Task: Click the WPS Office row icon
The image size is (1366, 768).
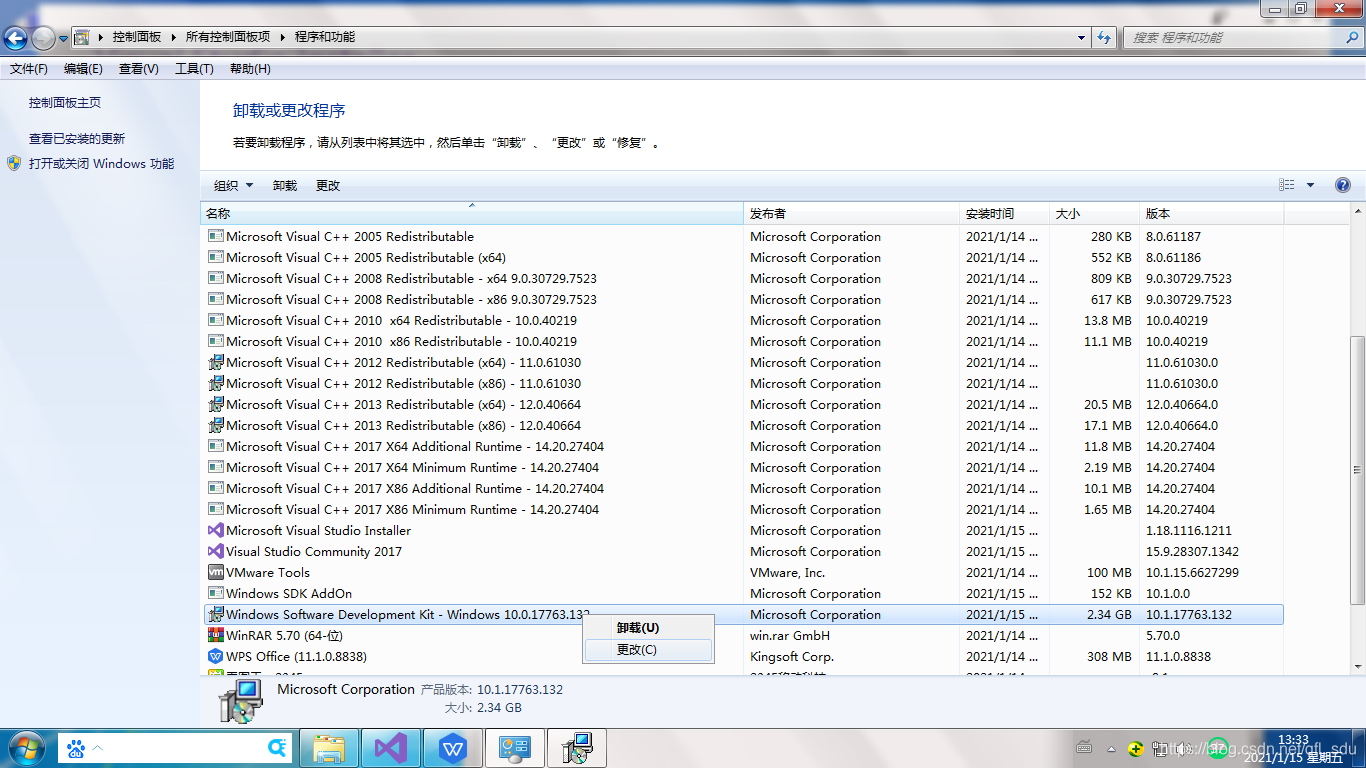Action: [x=215, y=656]
